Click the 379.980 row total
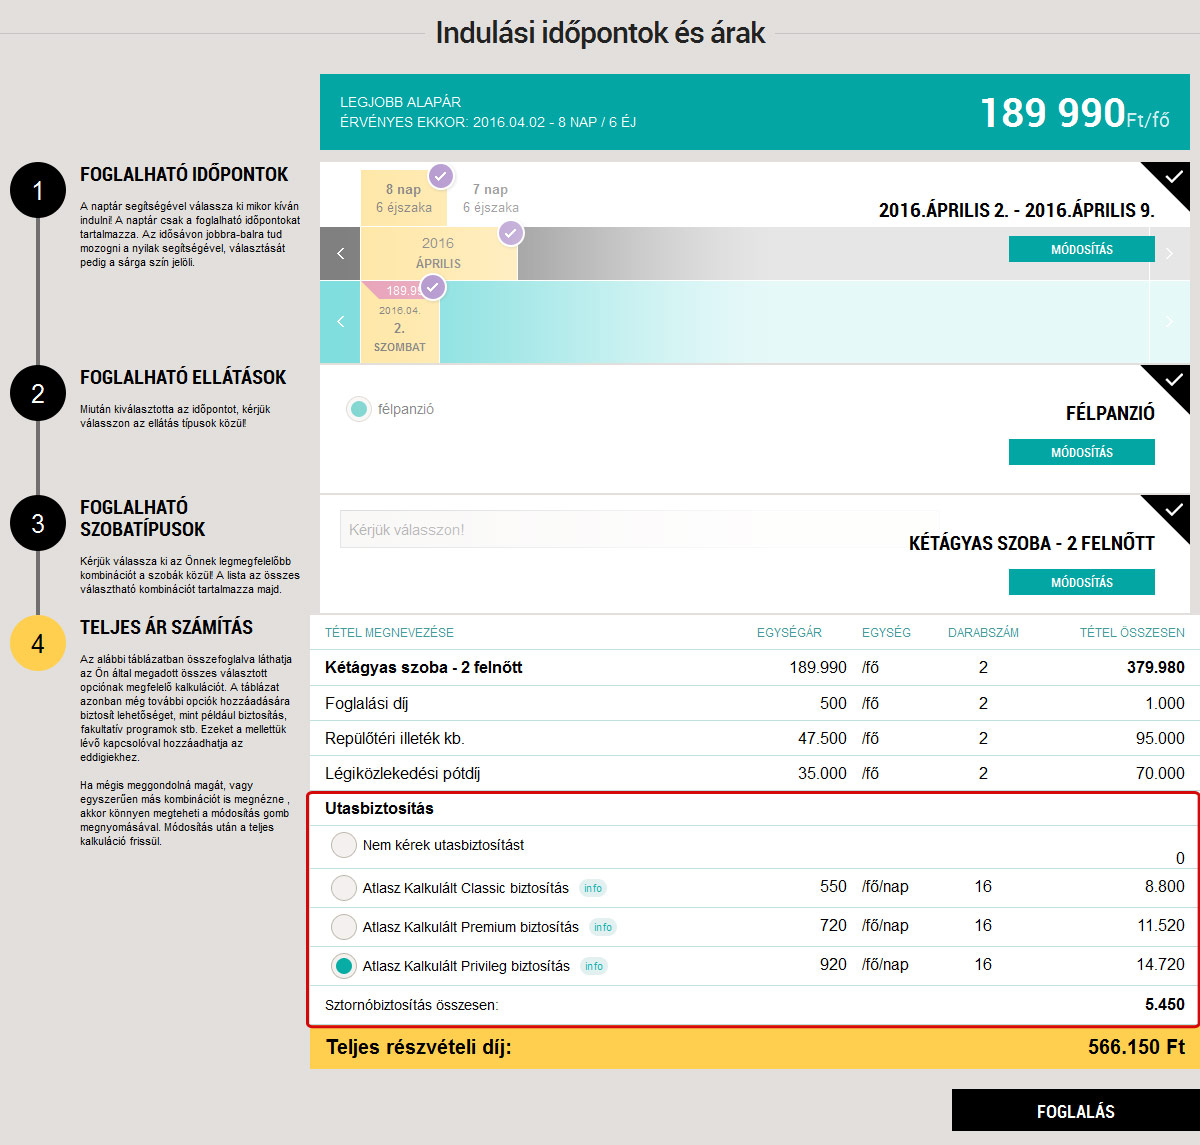 pos(1156,667)
